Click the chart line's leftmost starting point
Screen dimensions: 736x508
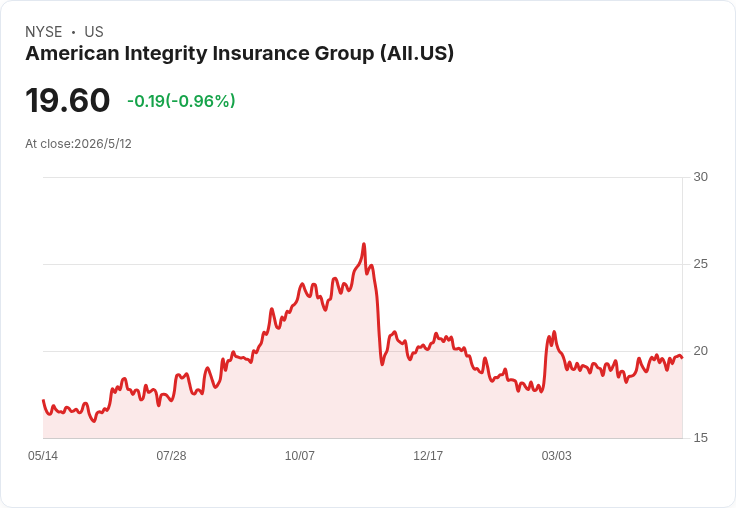point(43,400)
